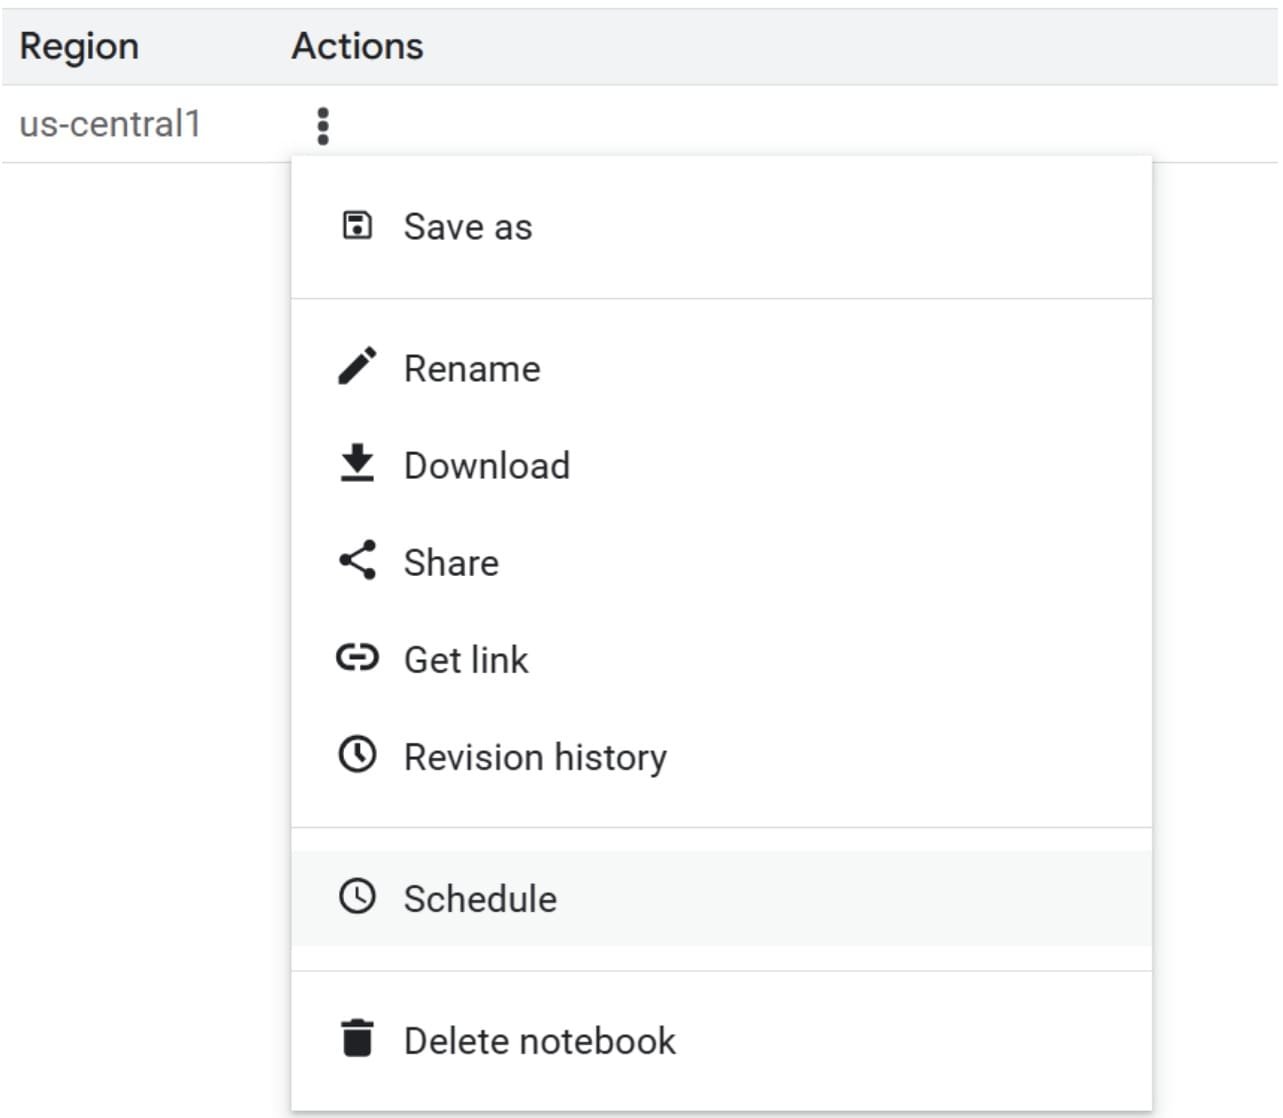
Task: Open Revision history from the menu
Action: (x=535, y=757)
